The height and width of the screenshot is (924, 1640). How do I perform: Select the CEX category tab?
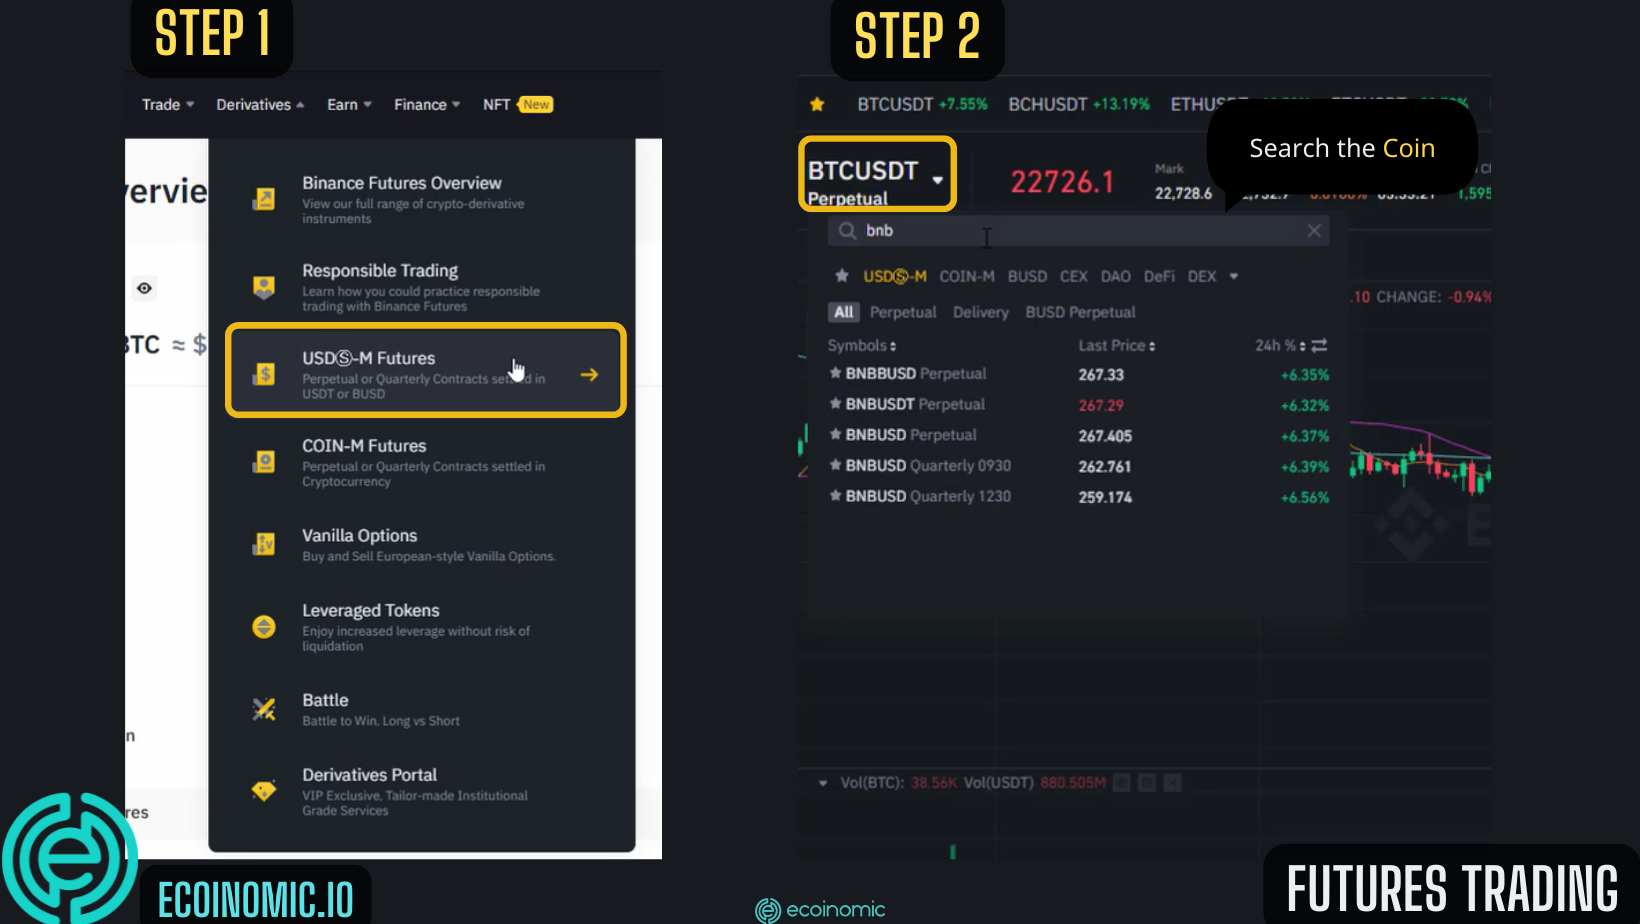[x=1074, y=277]
